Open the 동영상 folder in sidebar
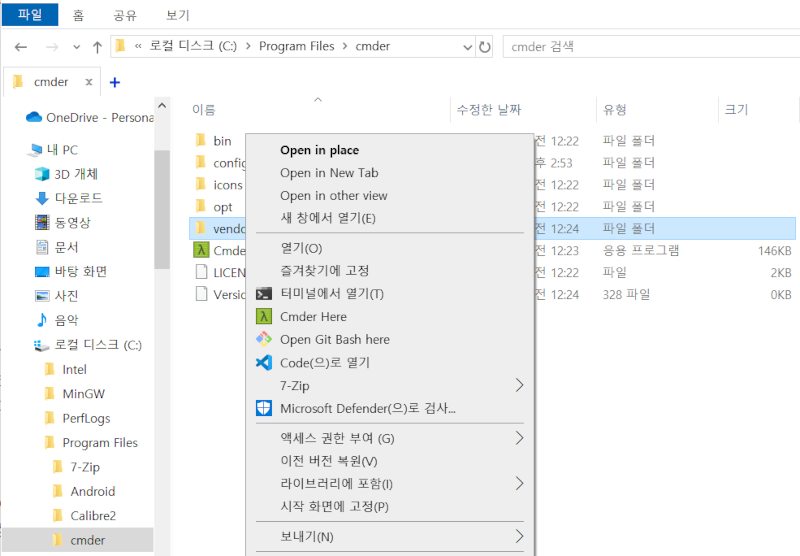Screen dimensions: 800x556 tap(63, 222)
